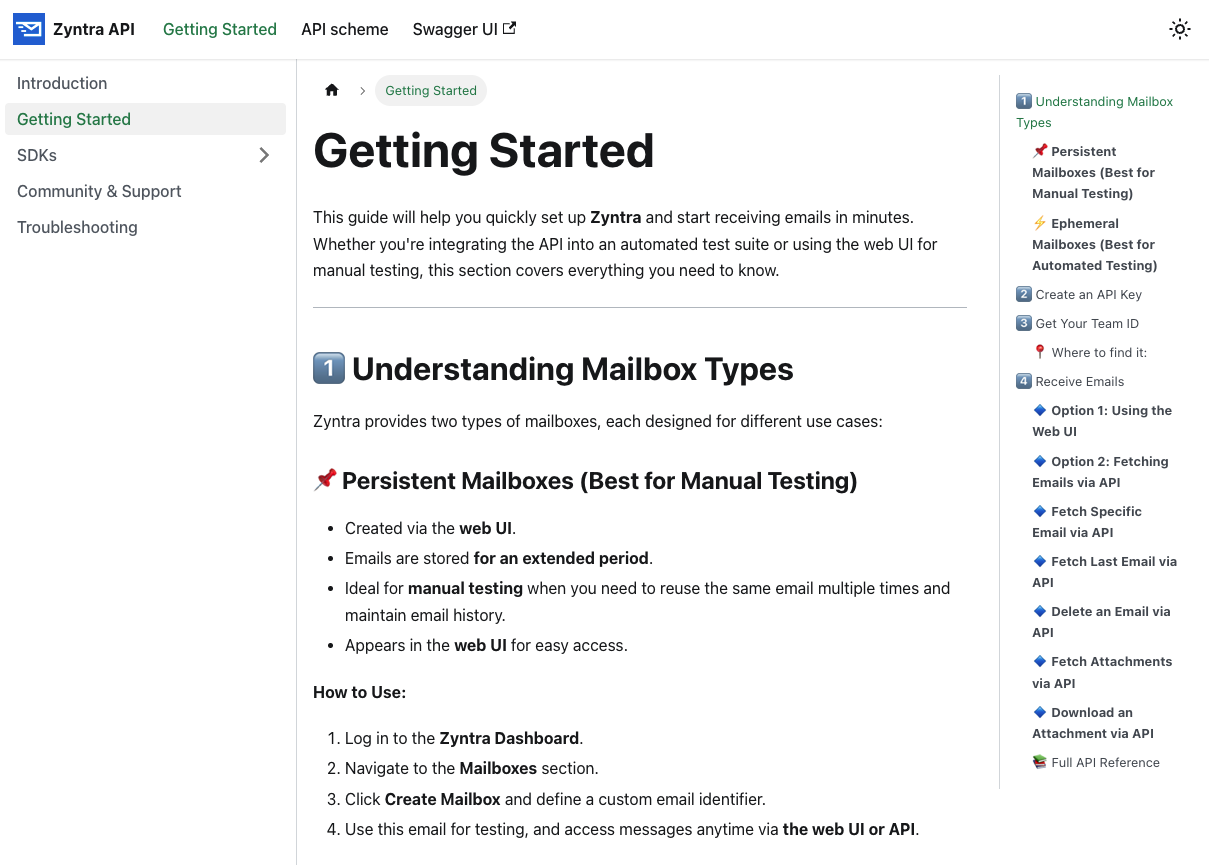Select Introduction in the sidebar
The image size is (1209, 865).
coord(62,83)
